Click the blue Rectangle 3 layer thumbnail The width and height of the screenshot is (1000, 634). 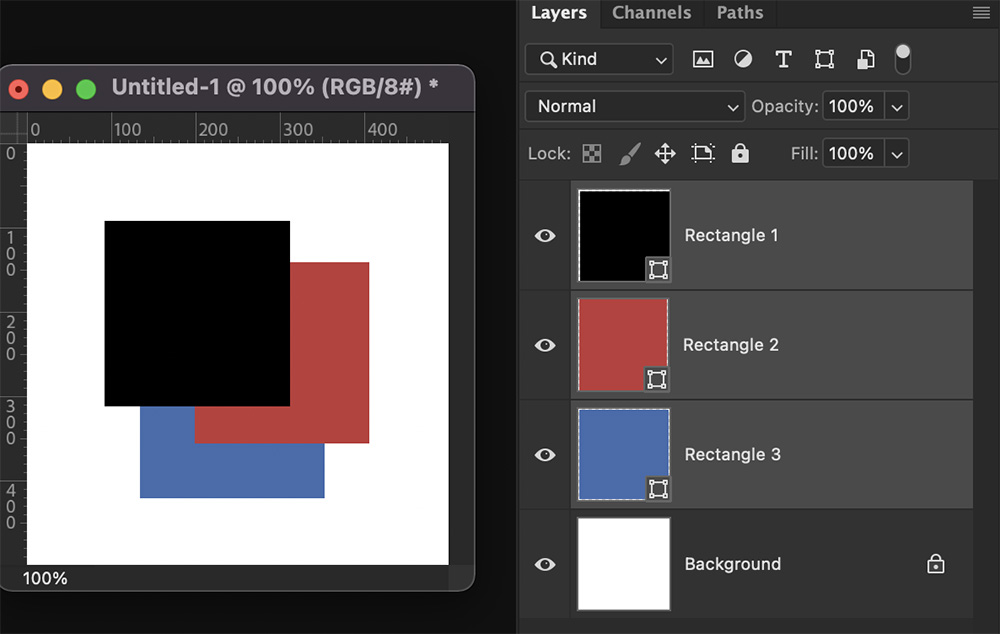[624, 455]
